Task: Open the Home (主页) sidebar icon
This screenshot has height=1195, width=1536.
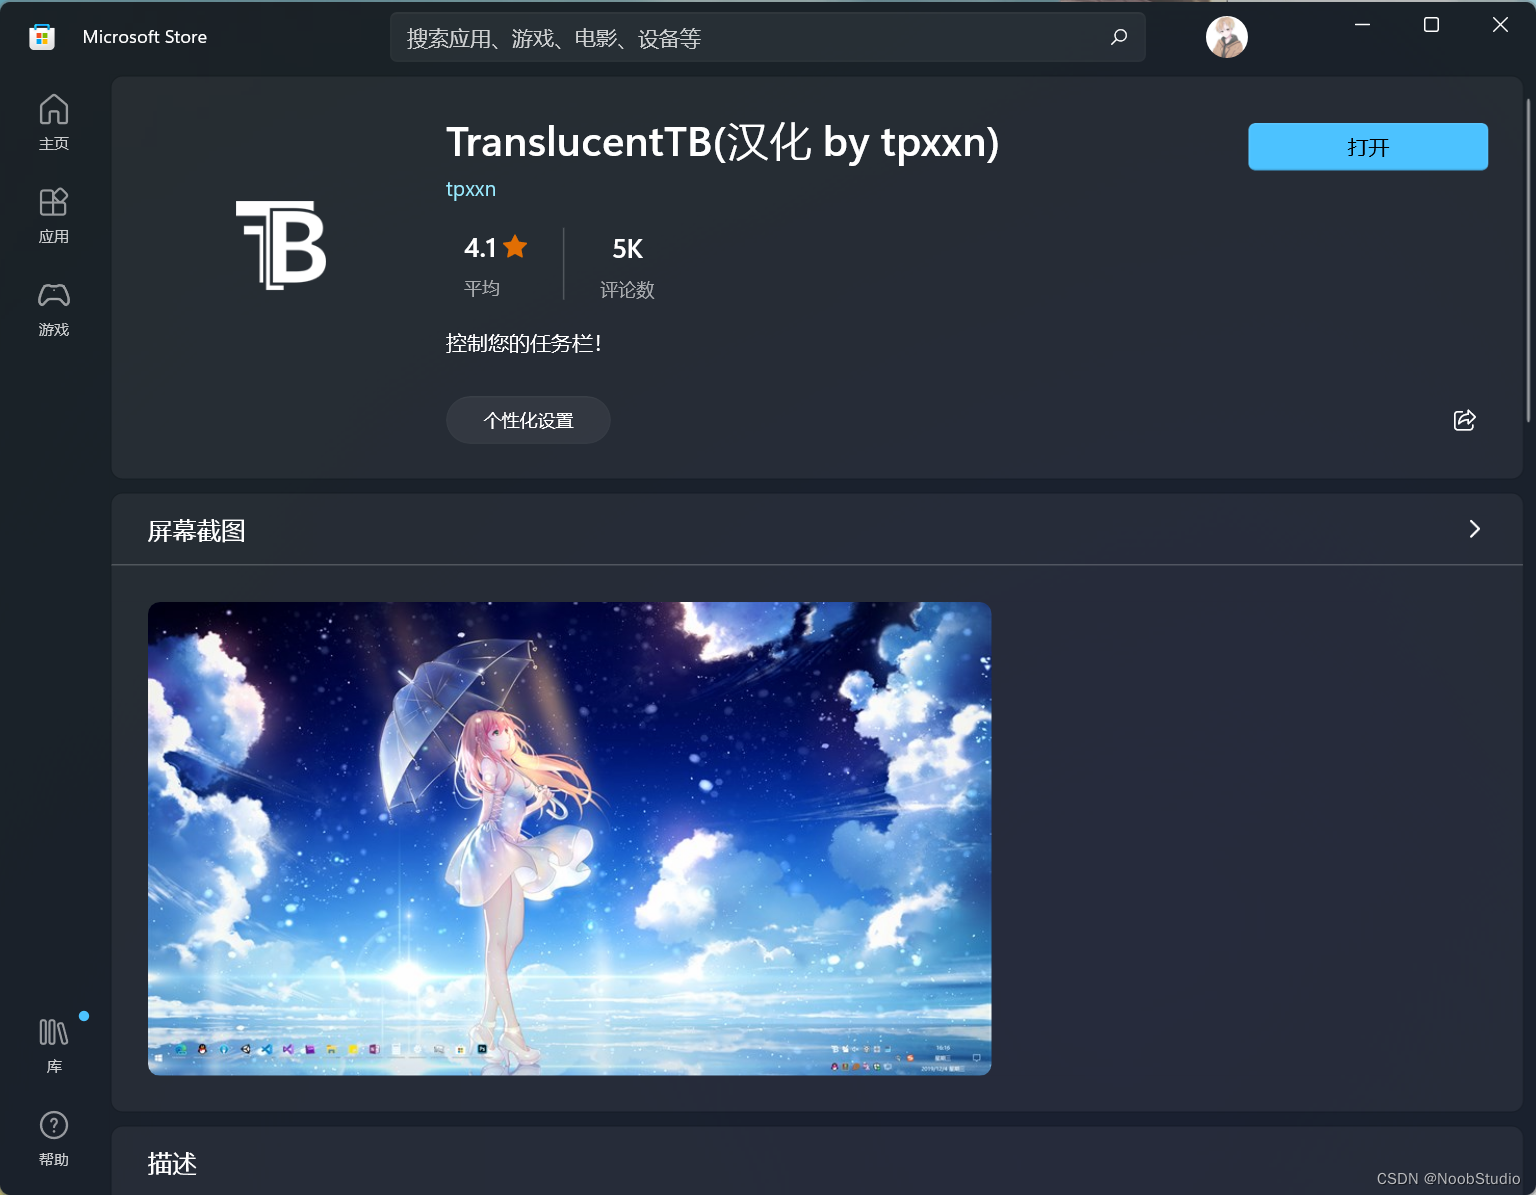Action: pyautogui.click(x=54, y=122)
